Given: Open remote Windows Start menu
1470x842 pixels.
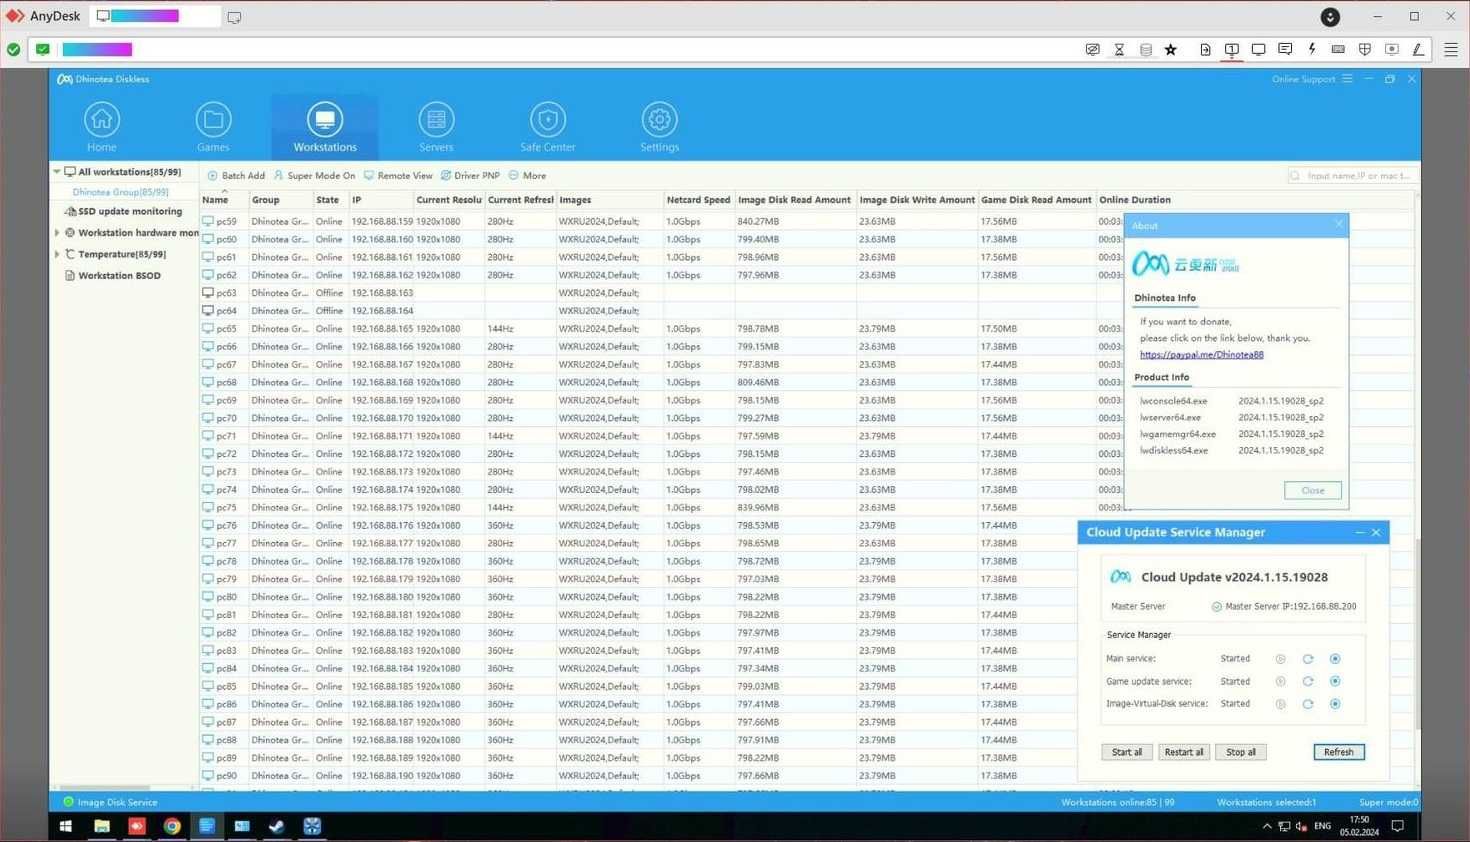Looking at the screenshot, I should (66, 826).
